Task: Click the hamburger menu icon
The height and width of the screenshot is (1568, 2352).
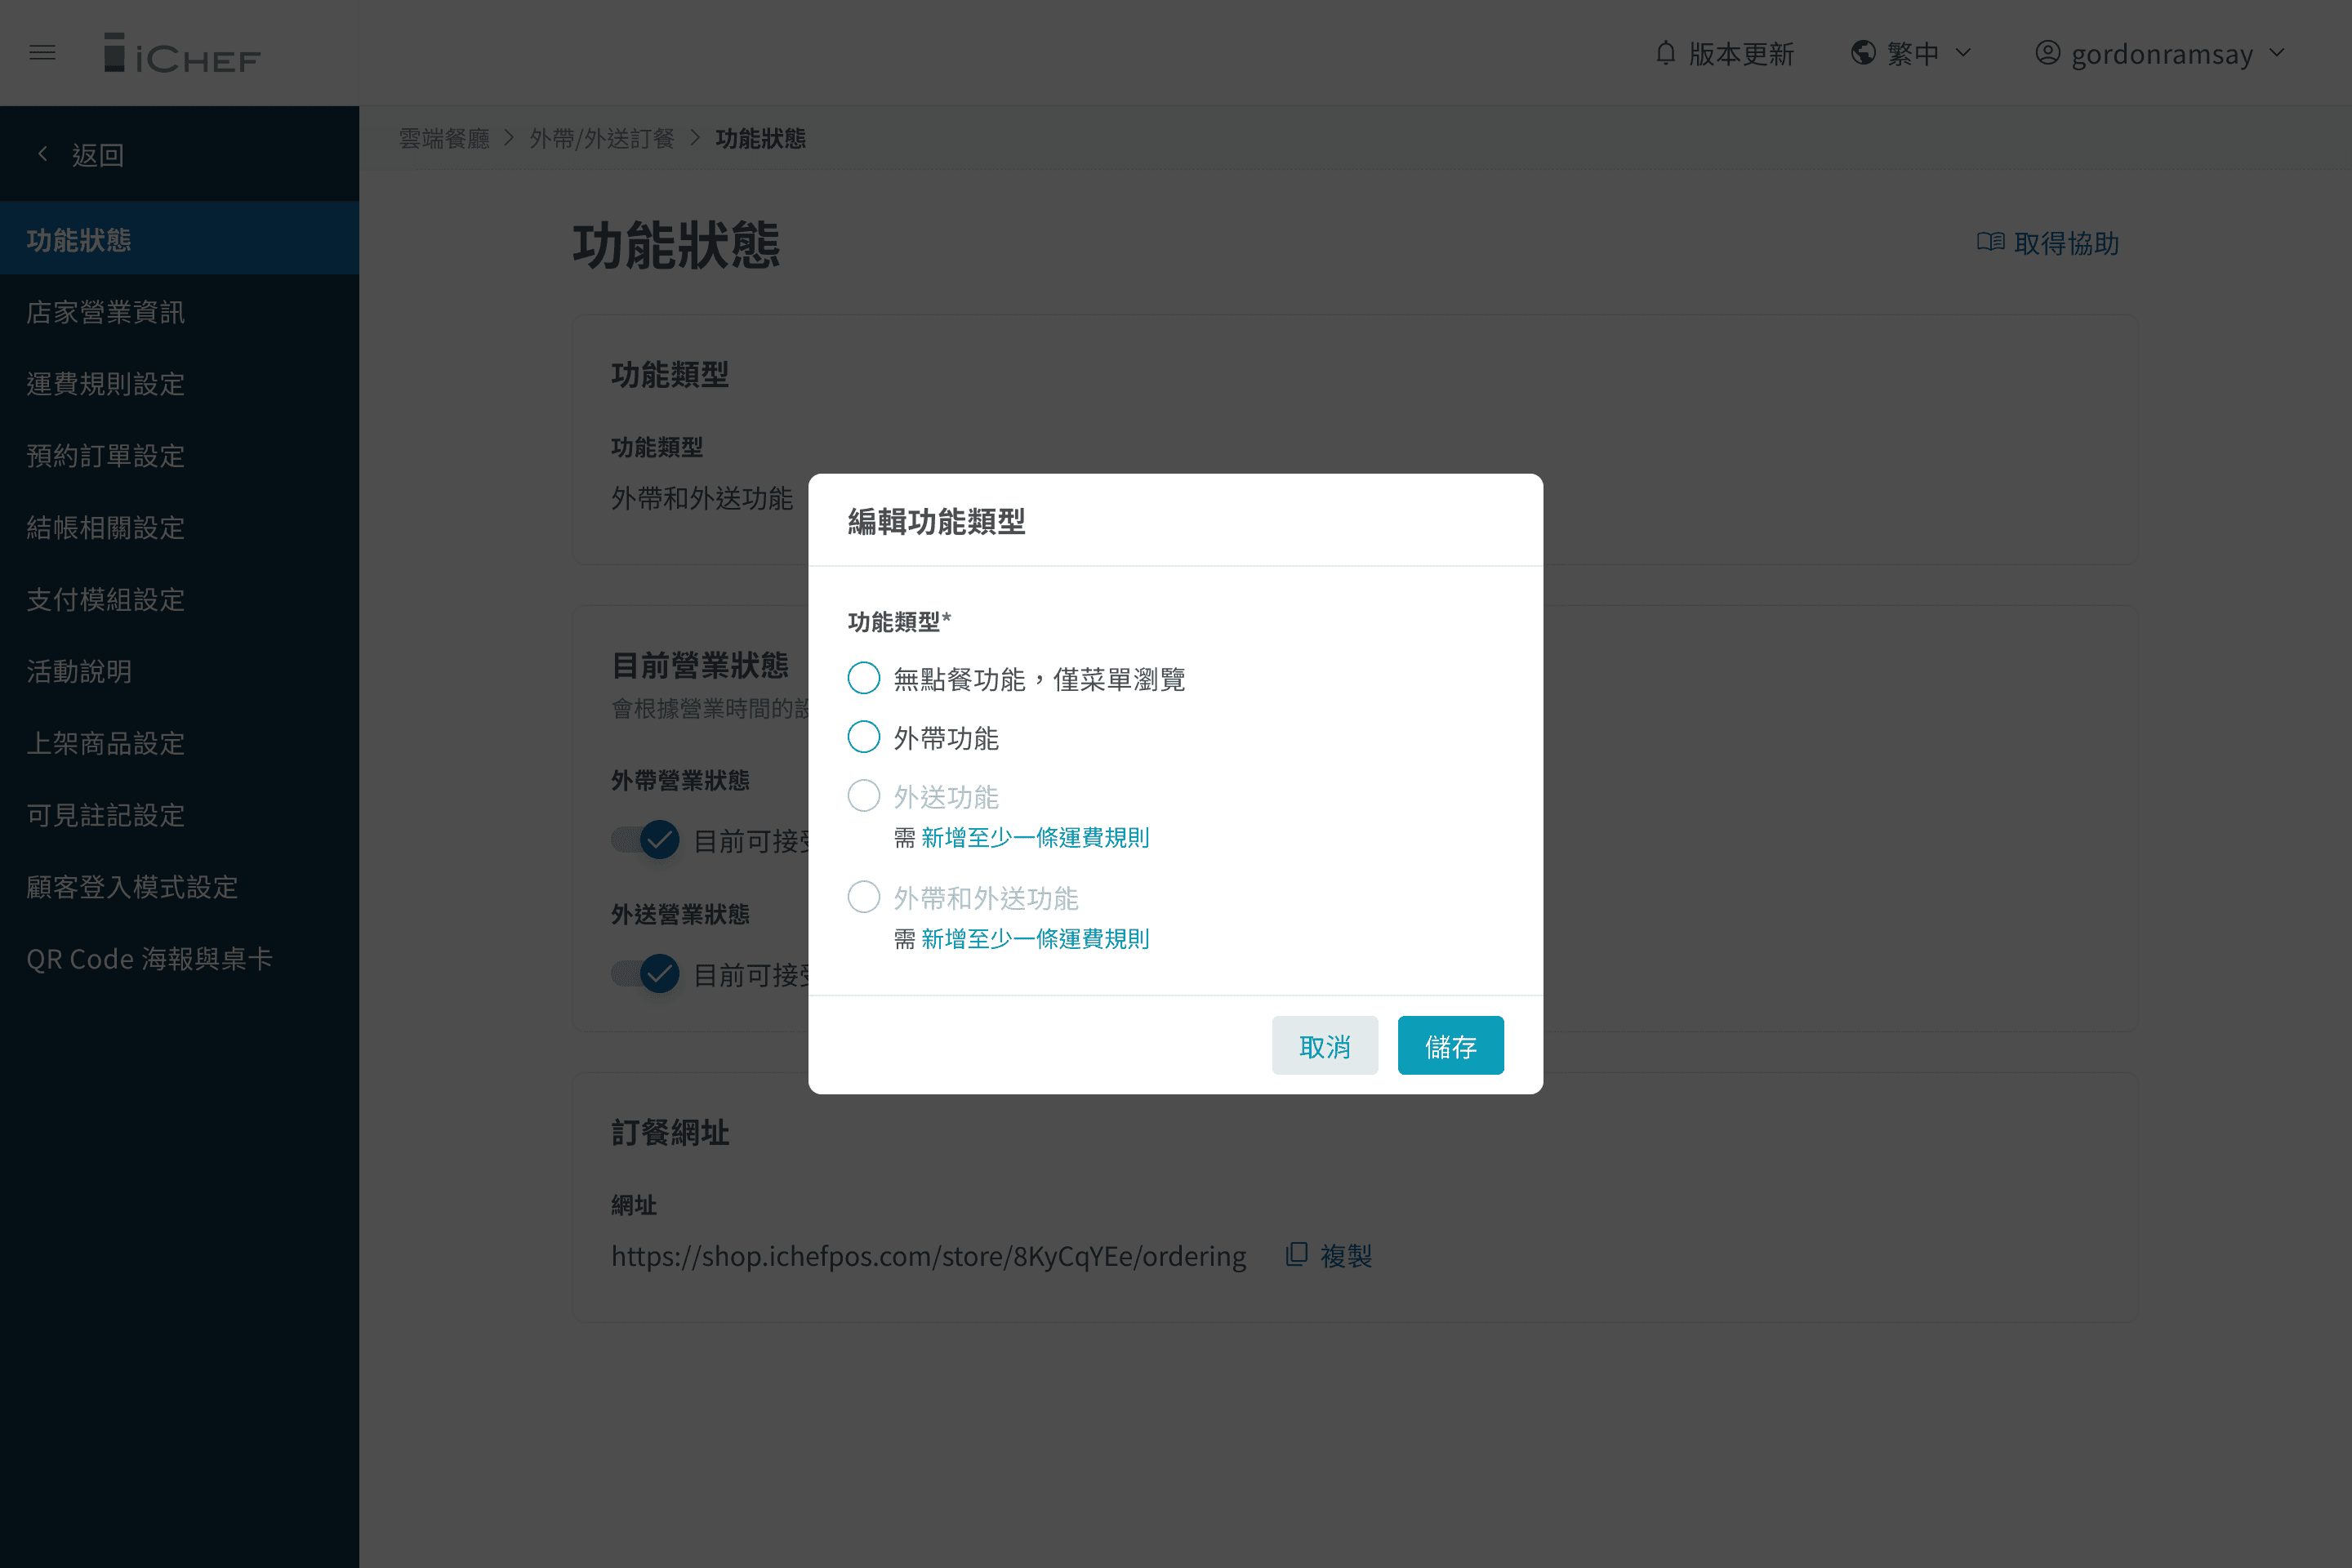Action: pyautogui.click(x=42, y=52)
